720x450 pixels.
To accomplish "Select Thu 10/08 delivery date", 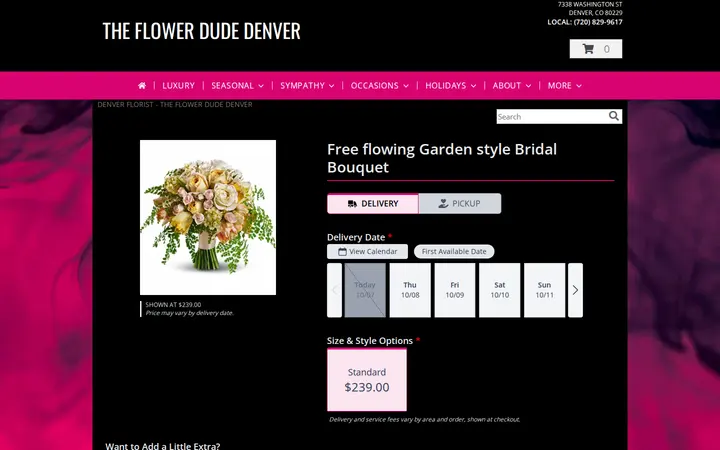I will pos(410,290).
